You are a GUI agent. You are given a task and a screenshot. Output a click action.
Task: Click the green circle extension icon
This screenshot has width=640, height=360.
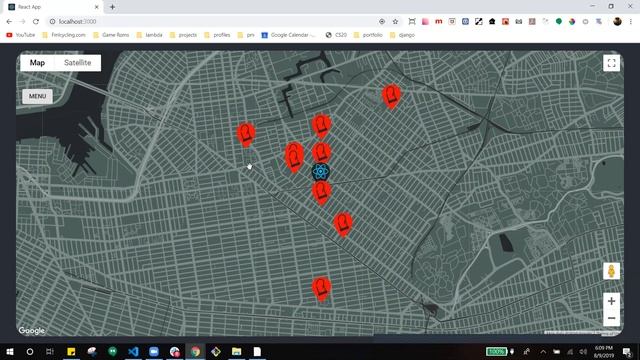tap(559, 22)
